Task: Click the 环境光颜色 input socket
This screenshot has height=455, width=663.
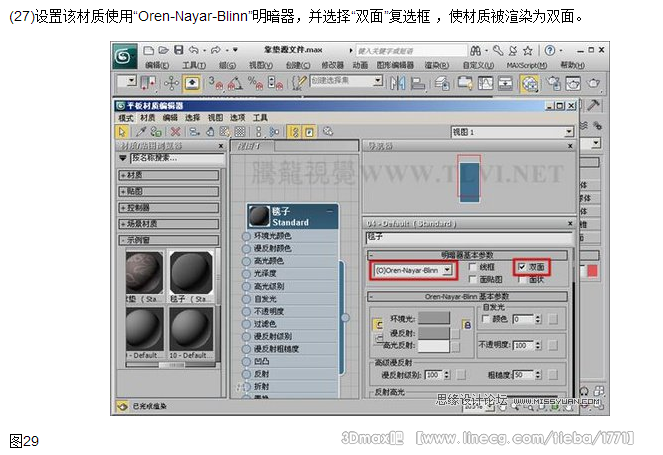Action: pos(246,236)
